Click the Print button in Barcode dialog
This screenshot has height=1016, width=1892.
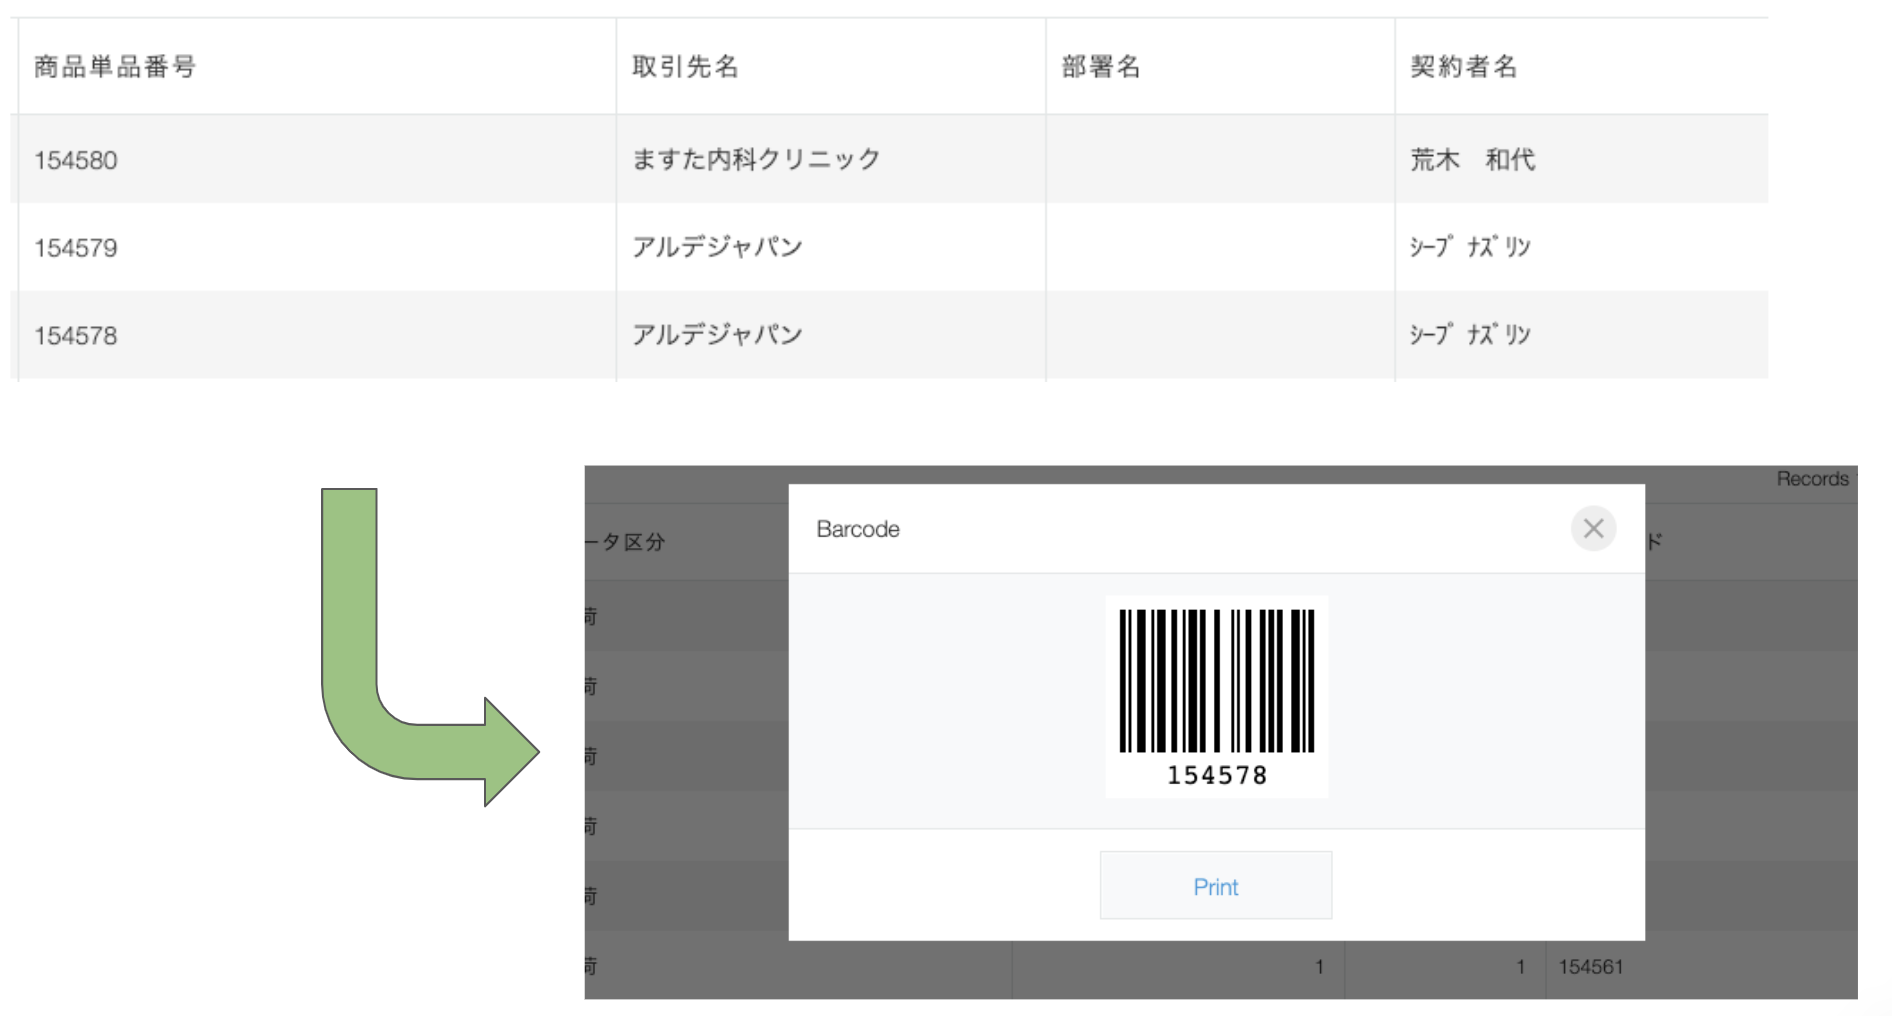pyautogui.click(x=1215, y=886)
